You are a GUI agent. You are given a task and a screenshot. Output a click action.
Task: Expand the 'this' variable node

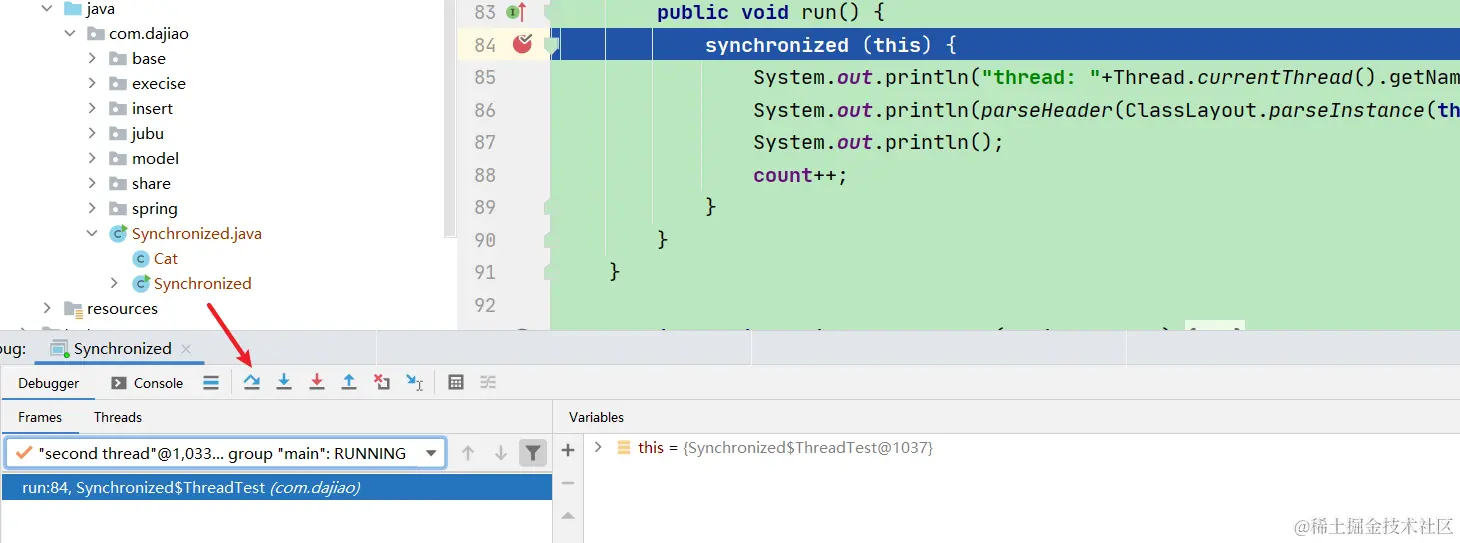coord(598,448)
